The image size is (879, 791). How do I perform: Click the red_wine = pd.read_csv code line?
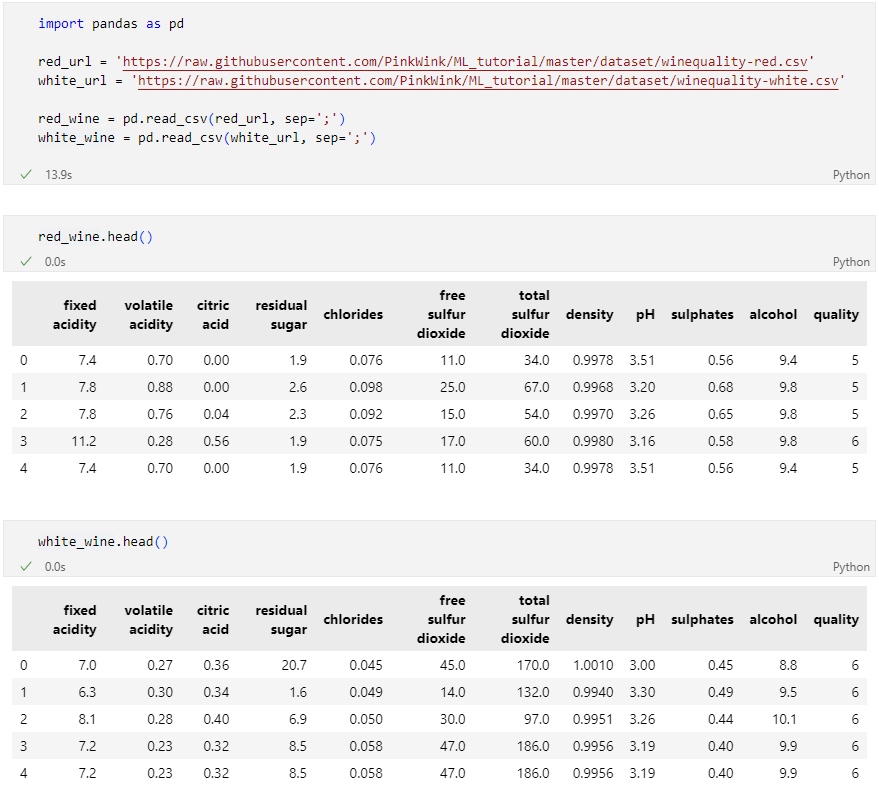click(192, 119)
